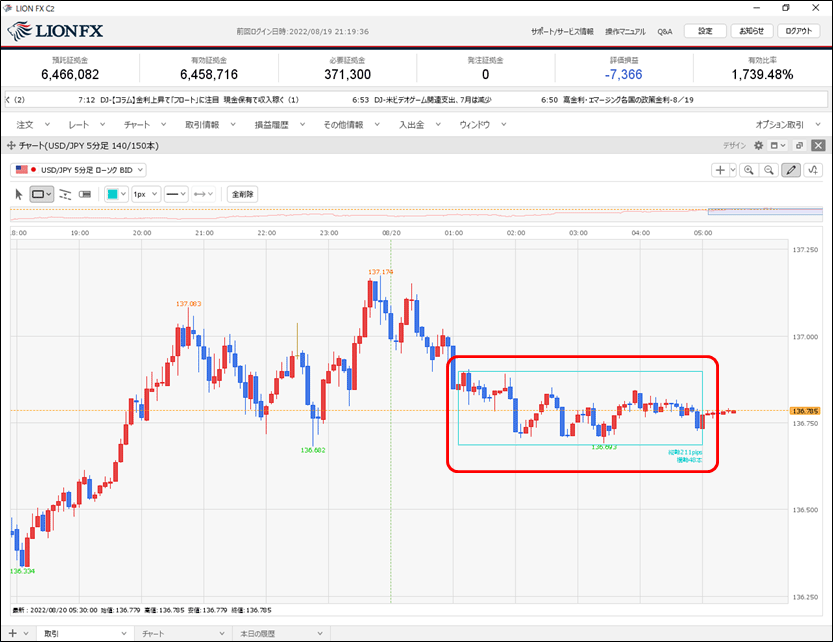833x642 pixels.
Task: Open the chart design gear settings
Action: click(759, 146)
